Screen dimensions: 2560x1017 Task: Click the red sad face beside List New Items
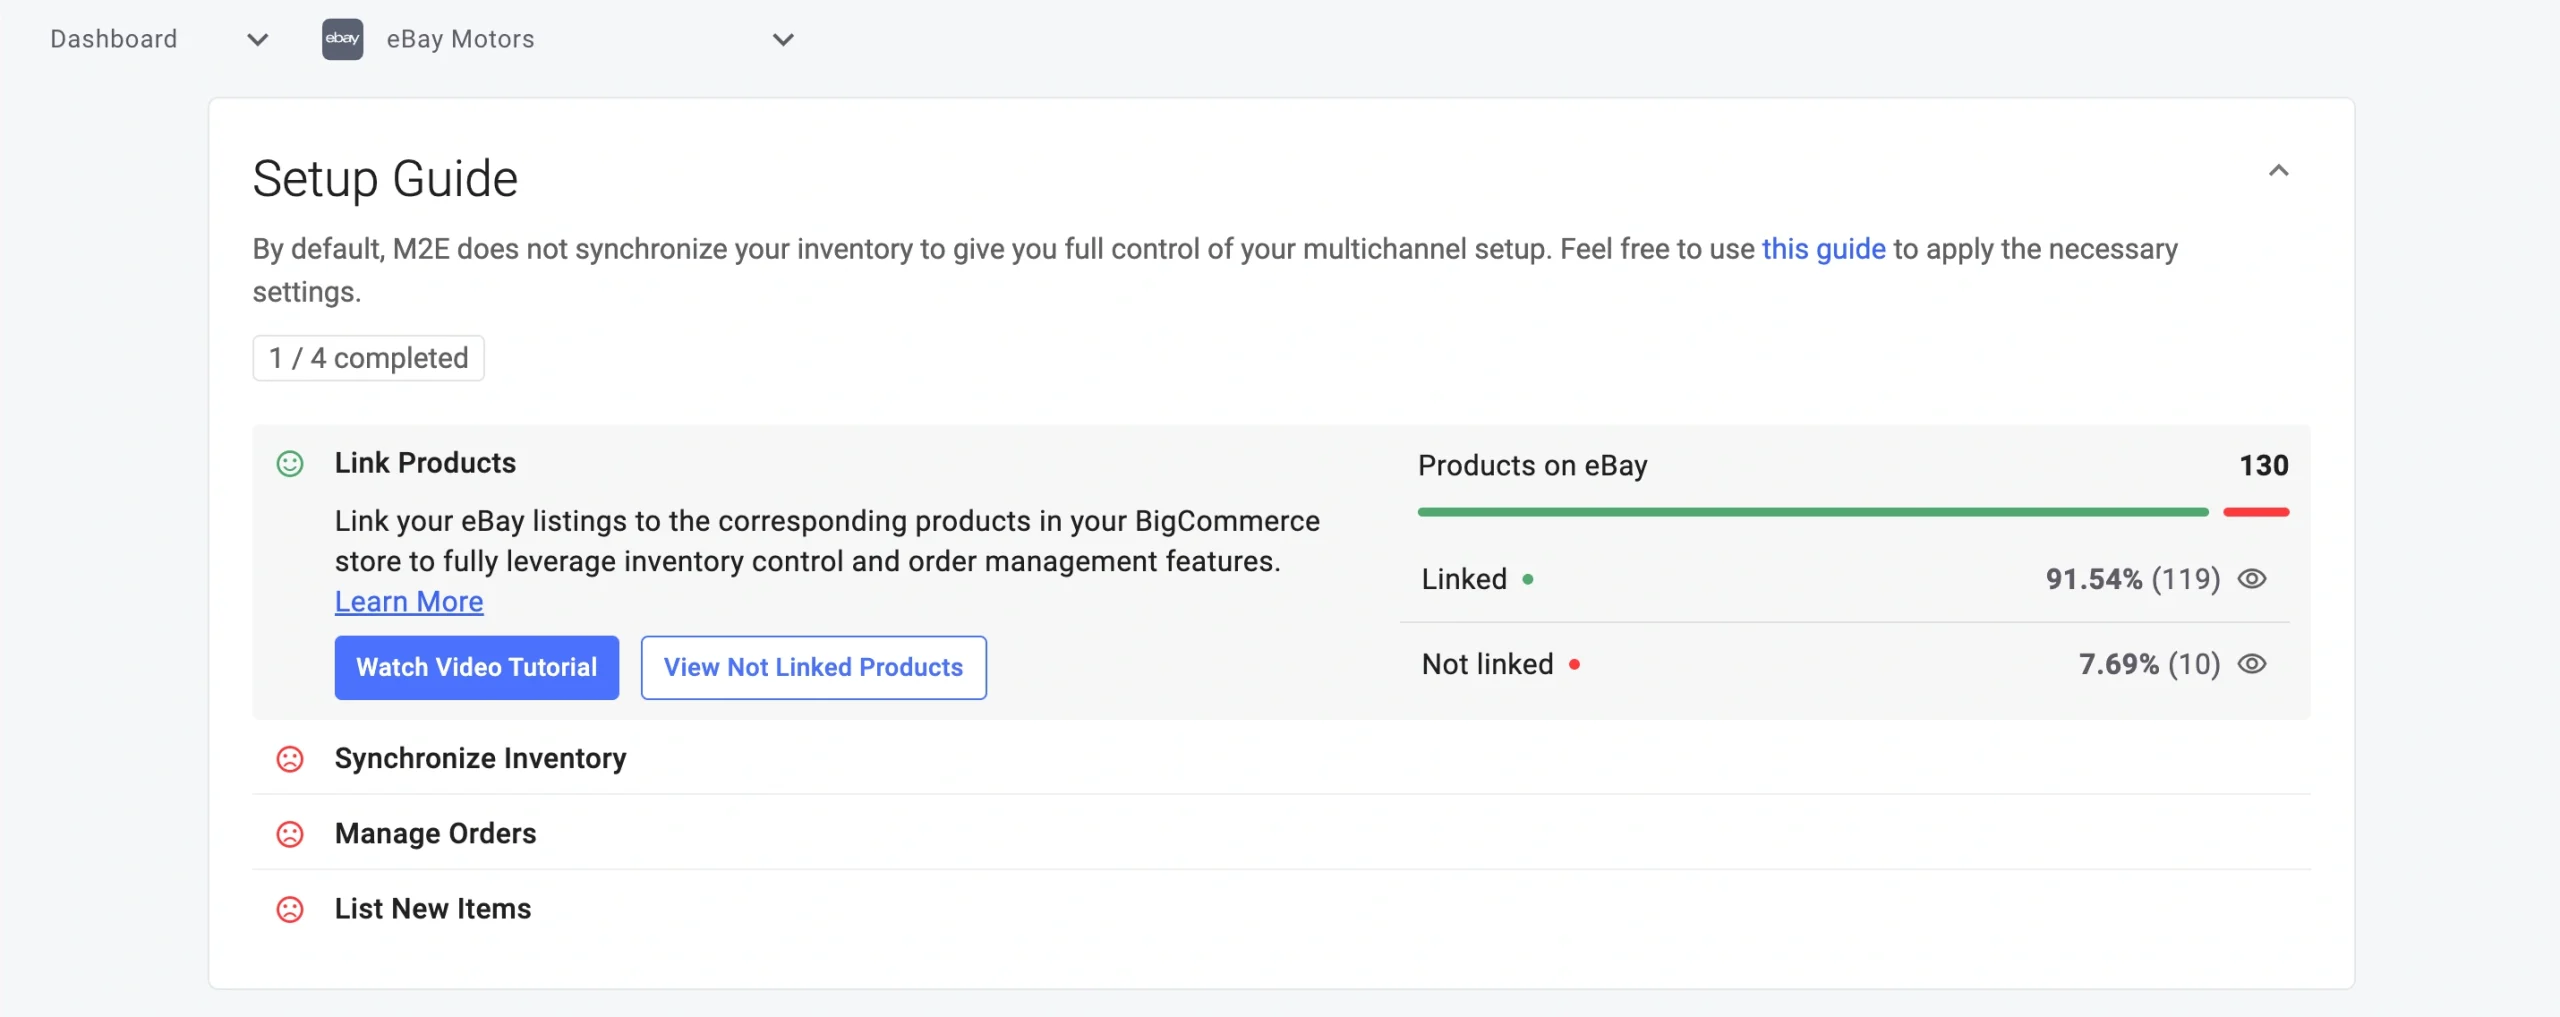(x=290, y=909)
